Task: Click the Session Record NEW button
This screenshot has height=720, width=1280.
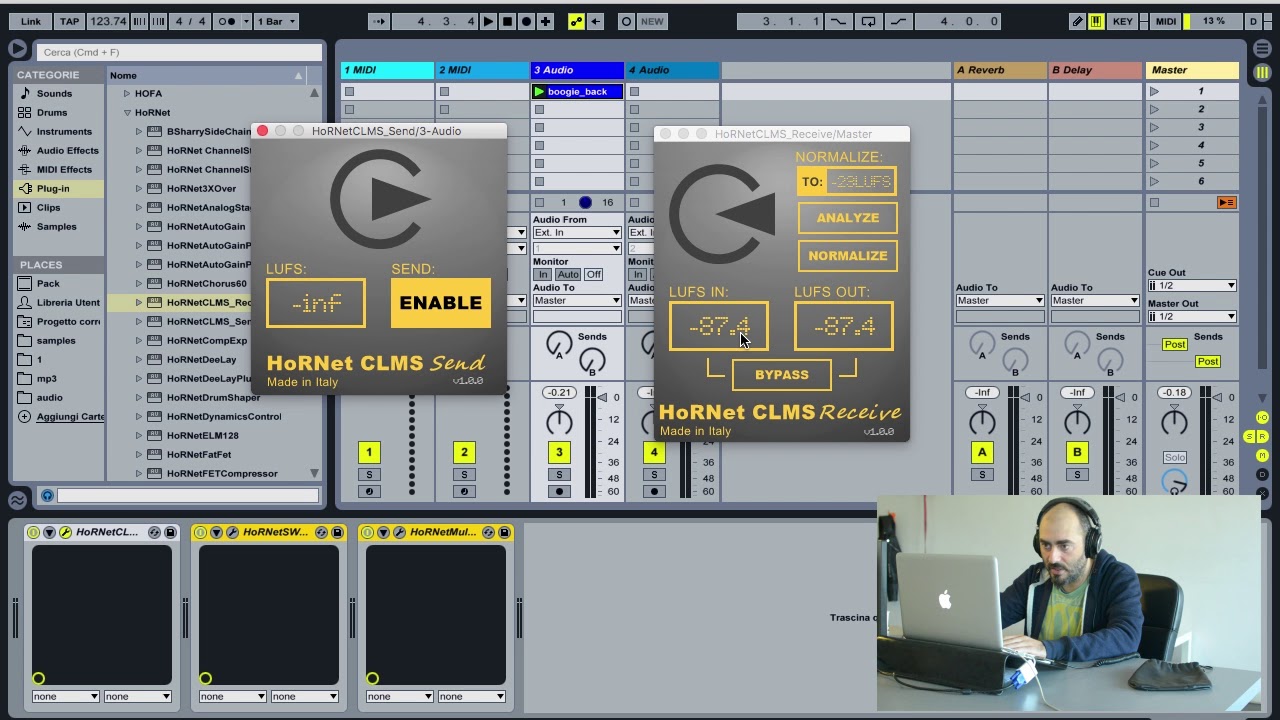Action: coord(652,21)
